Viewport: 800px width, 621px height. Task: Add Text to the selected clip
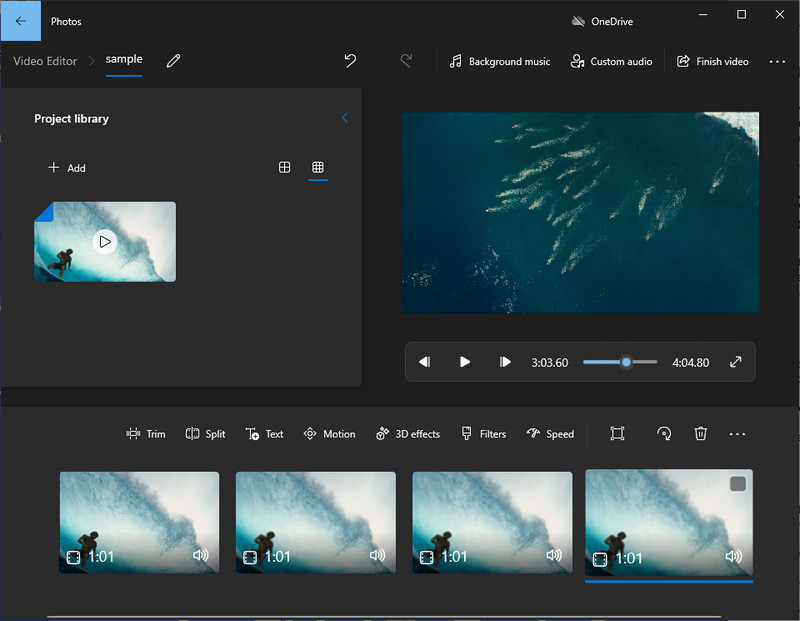tap(264, 434)
